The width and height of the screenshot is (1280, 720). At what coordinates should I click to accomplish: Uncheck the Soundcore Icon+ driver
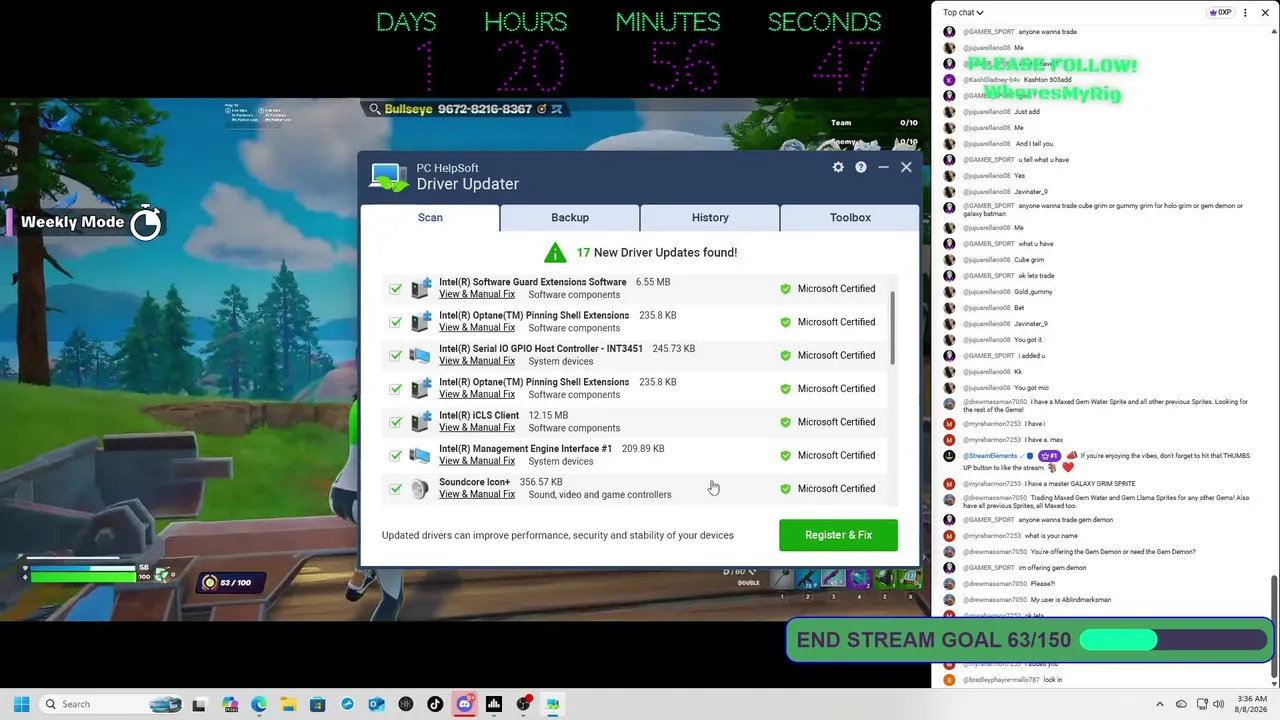point(396,489)
